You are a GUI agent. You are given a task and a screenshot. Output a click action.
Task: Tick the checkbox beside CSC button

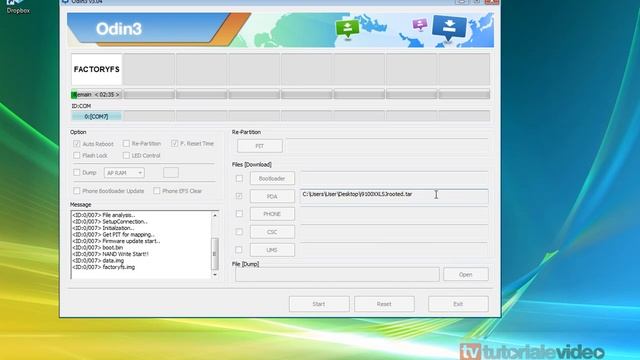(239, 232)
